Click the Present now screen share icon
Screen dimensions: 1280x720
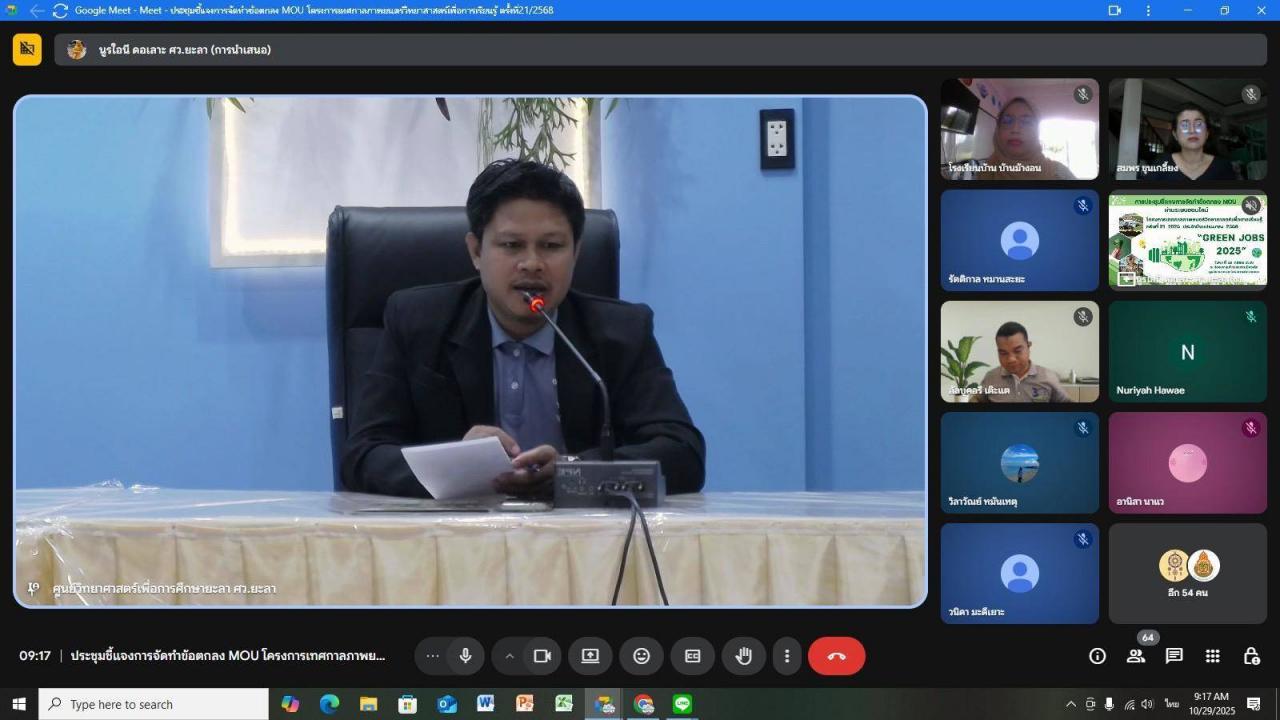click(590, 656)
